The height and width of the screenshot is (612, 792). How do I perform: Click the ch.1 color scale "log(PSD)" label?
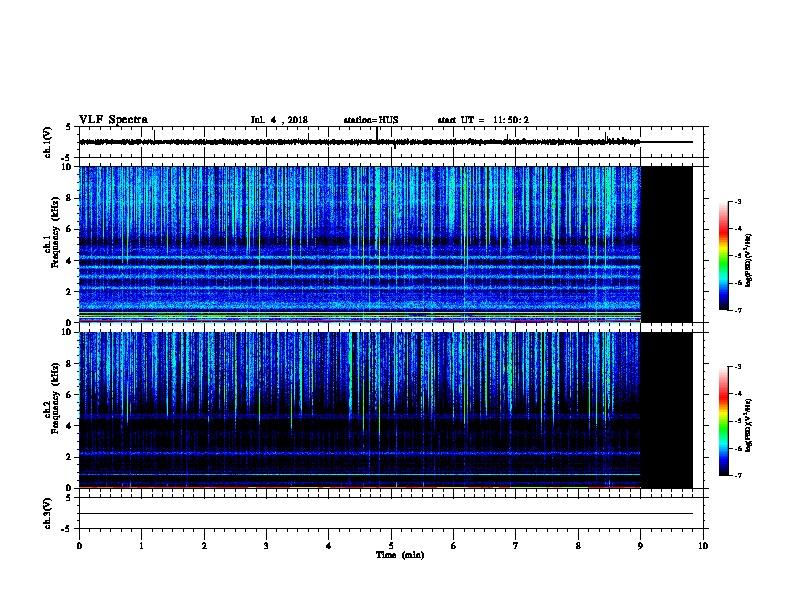click(x=749, y=261)
